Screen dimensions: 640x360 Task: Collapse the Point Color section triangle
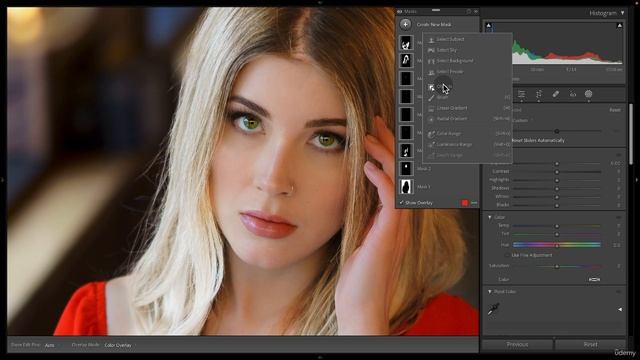point(490,292)
